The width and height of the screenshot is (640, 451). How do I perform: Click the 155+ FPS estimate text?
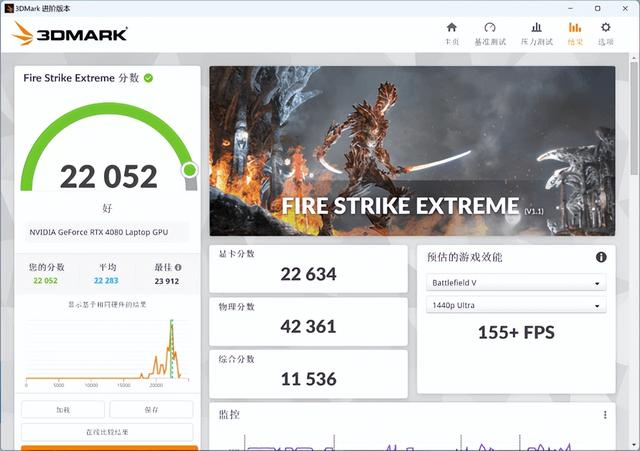pyautogui.click(x=516, y=332)
